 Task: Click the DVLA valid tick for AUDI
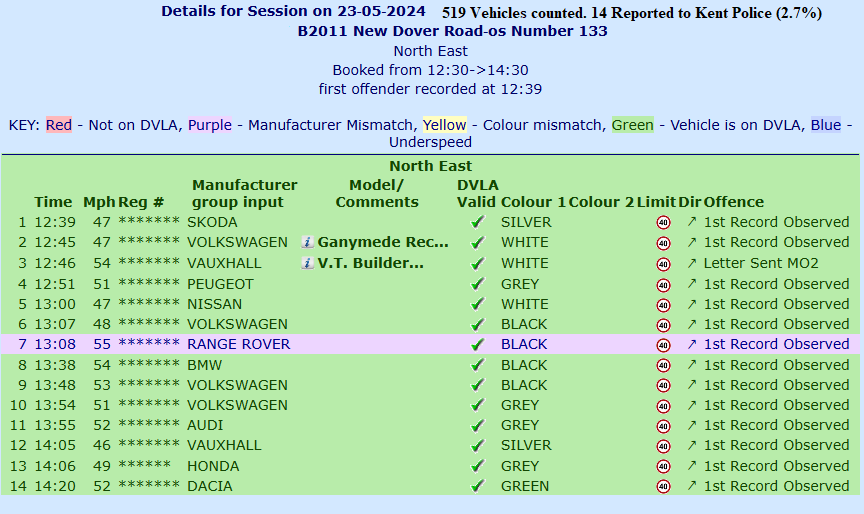pyautogui.click(x=477, y=425)
